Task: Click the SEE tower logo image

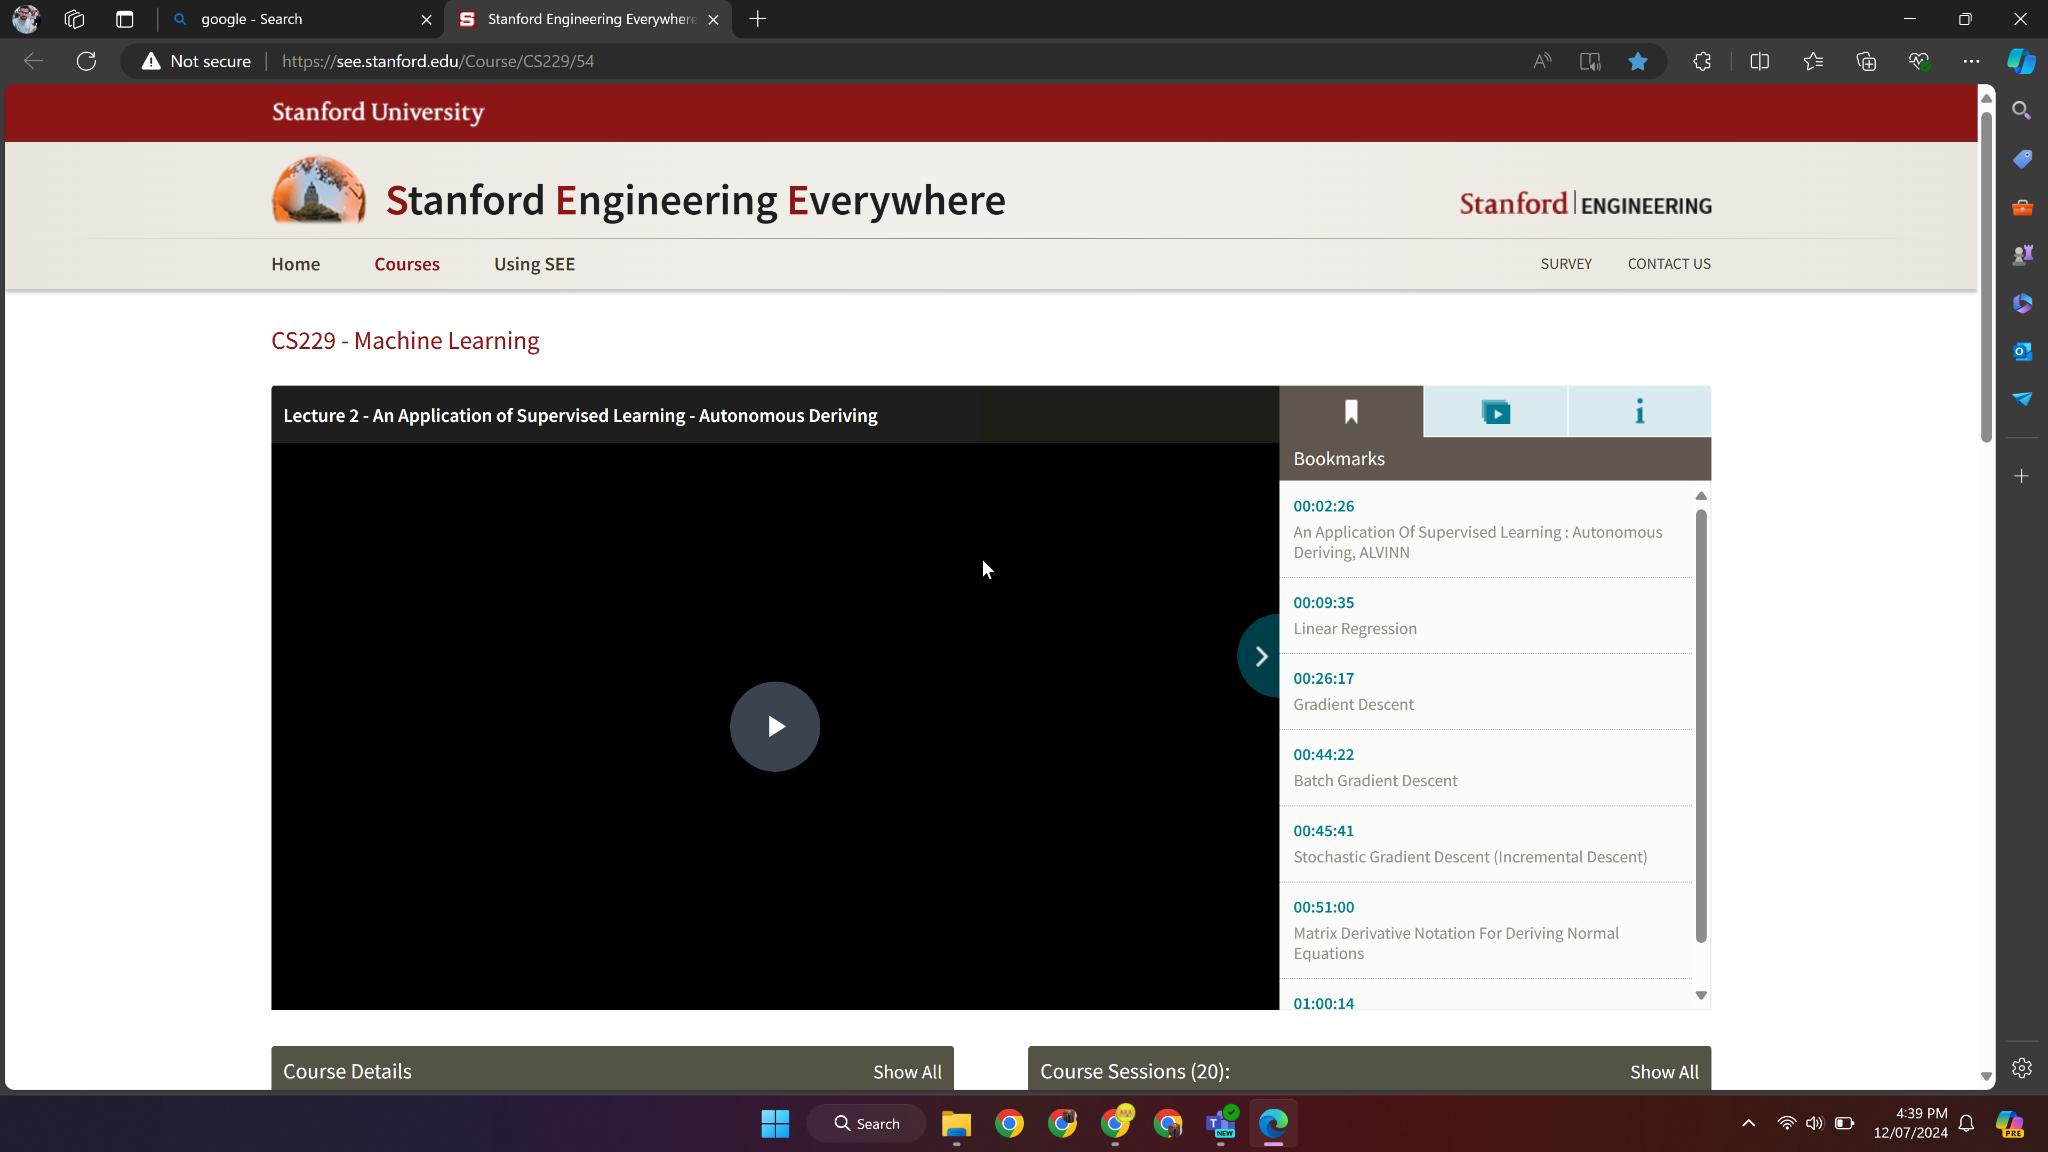Action: pos(318,190)
